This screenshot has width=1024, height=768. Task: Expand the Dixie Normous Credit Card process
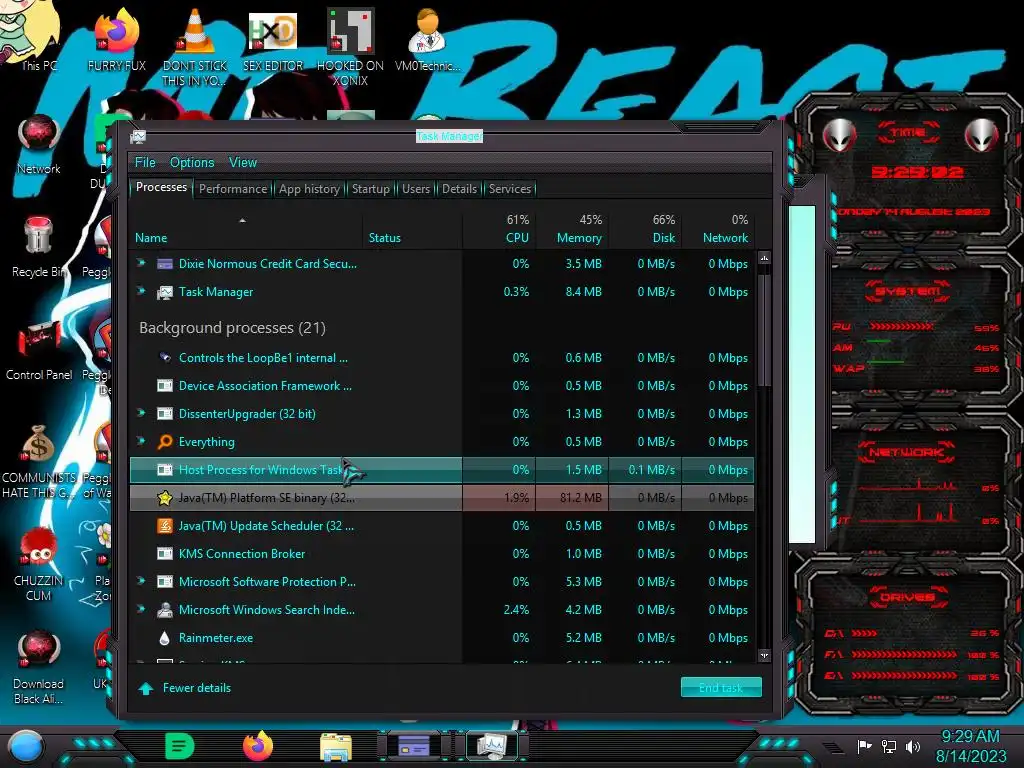tap(141, 263)
